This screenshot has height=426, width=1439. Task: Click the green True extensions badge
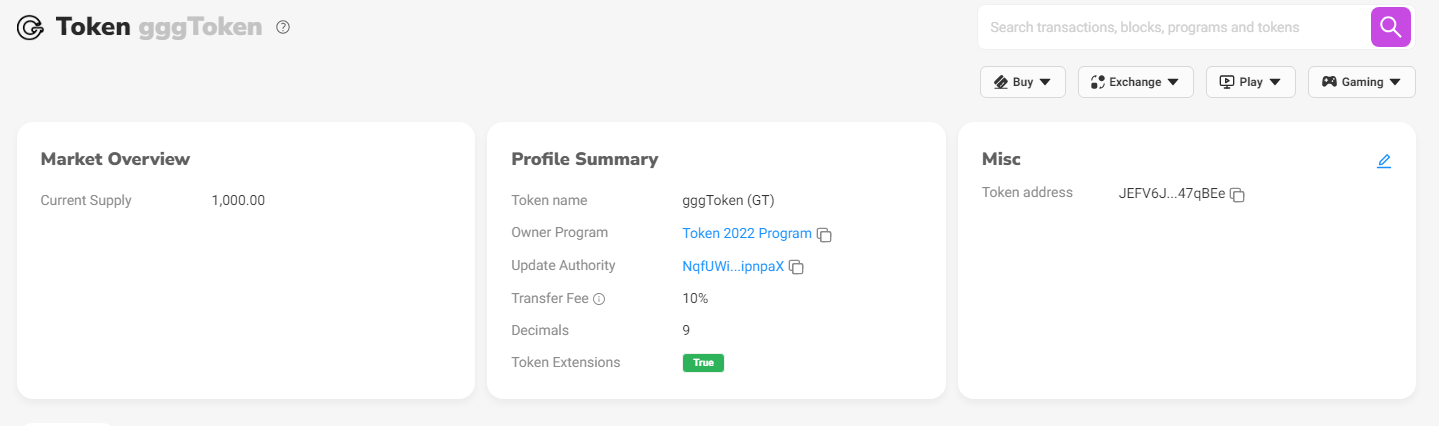pyautogui.click(x=703, y=362)
